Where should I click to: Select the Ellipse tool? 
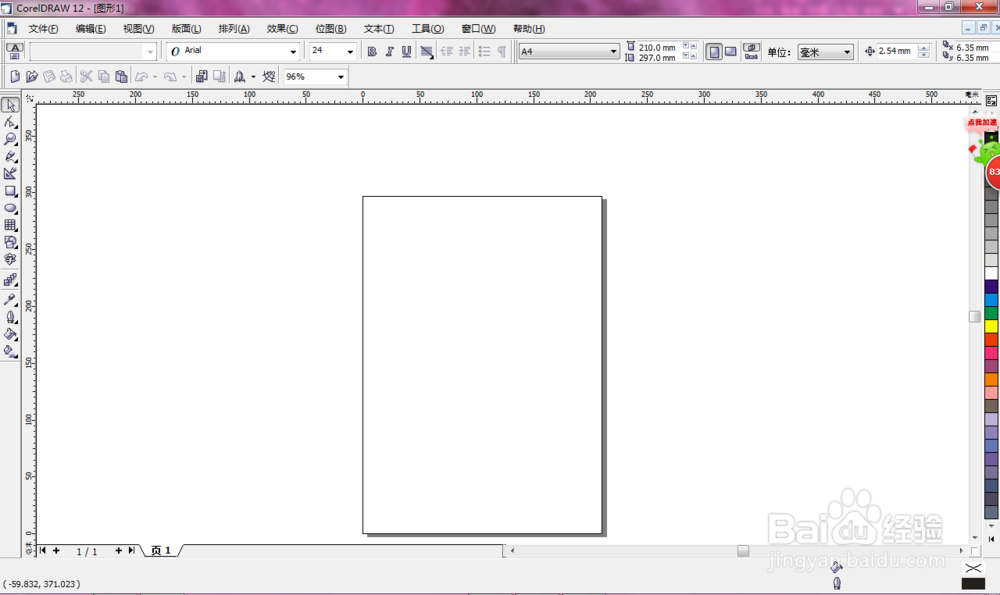(10, 208)
